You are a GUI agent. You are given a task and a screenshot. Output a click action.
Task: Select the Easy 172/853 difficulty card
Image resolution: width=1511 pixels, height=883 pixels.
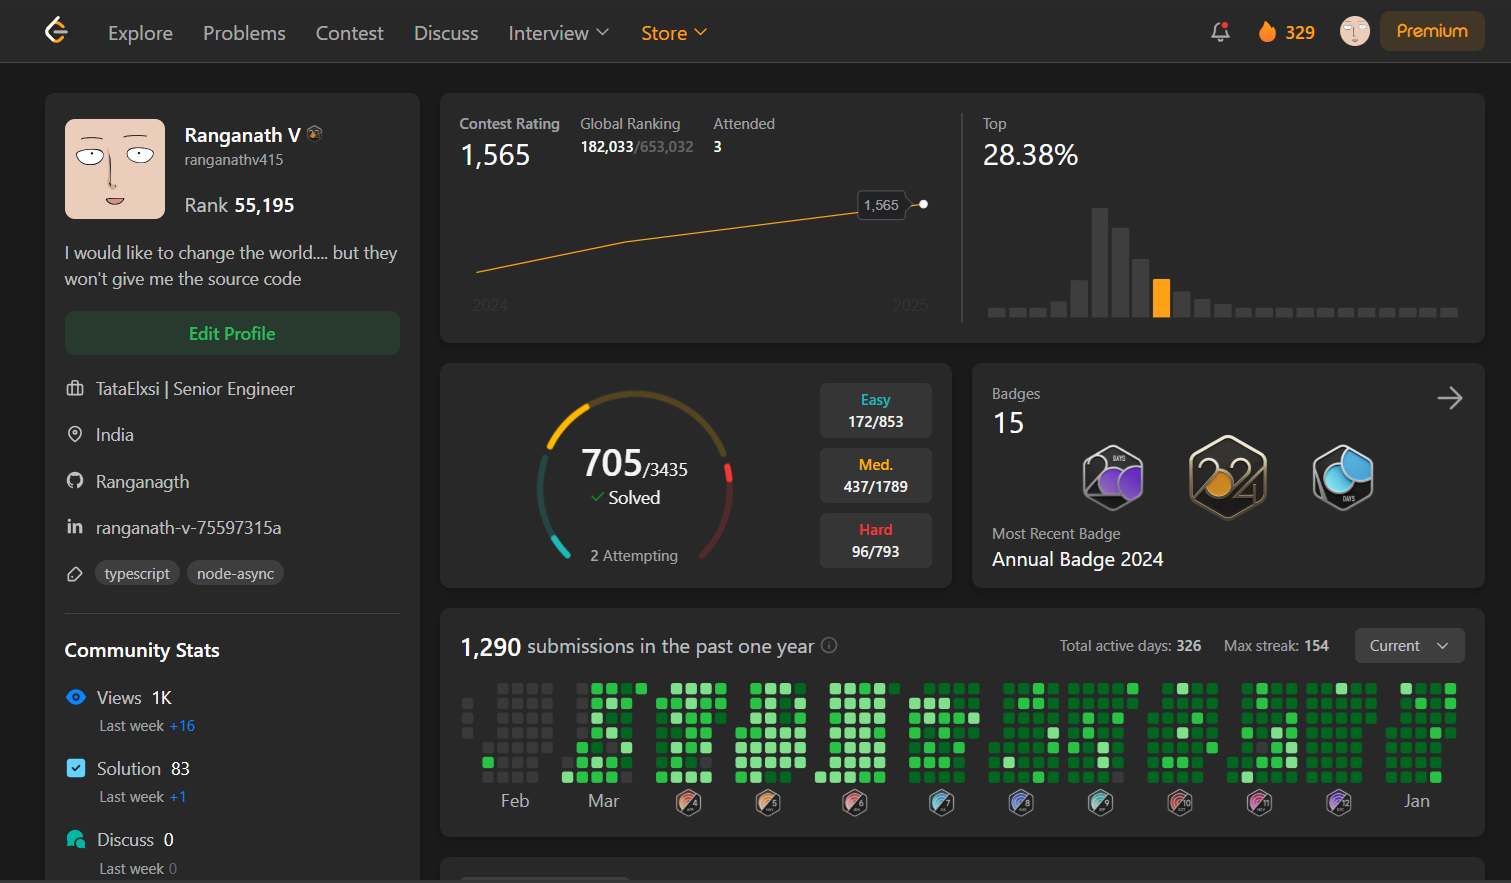point(876,411)
